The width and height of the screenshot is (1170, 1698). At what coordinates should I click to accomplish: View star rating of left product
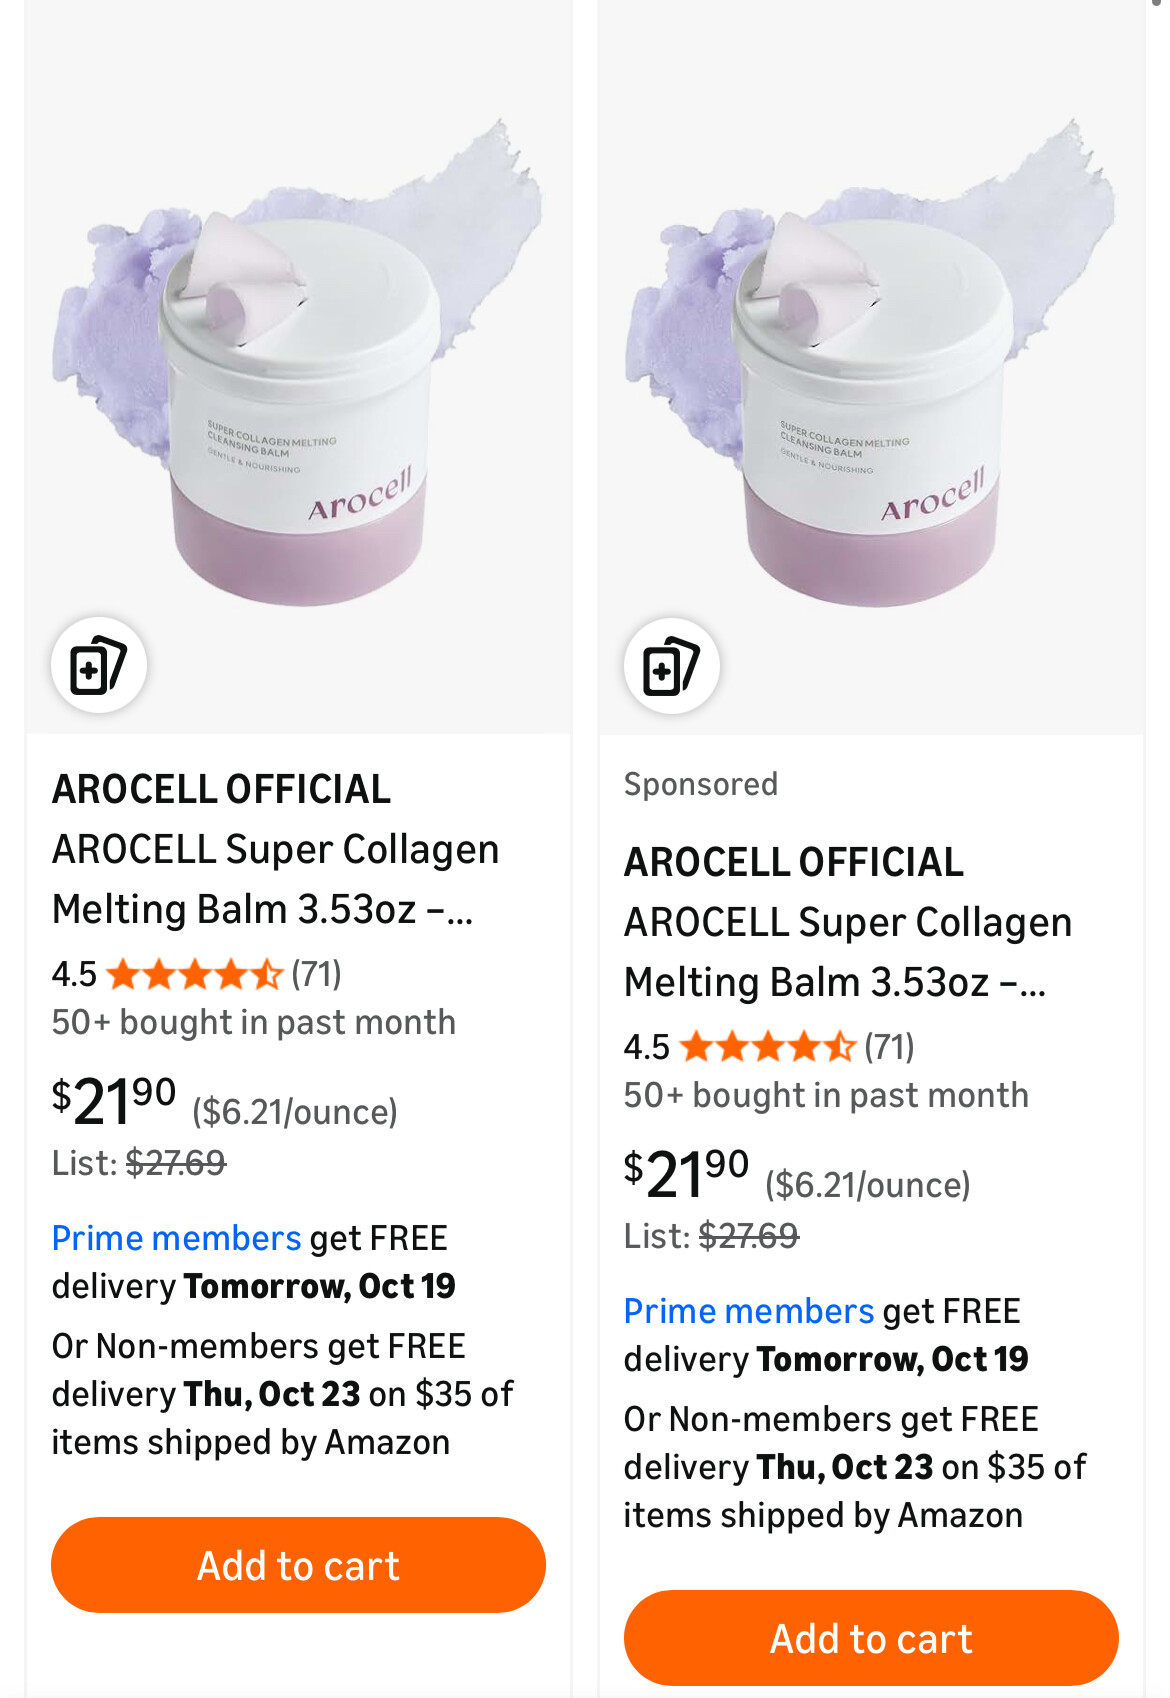(194, 974)
